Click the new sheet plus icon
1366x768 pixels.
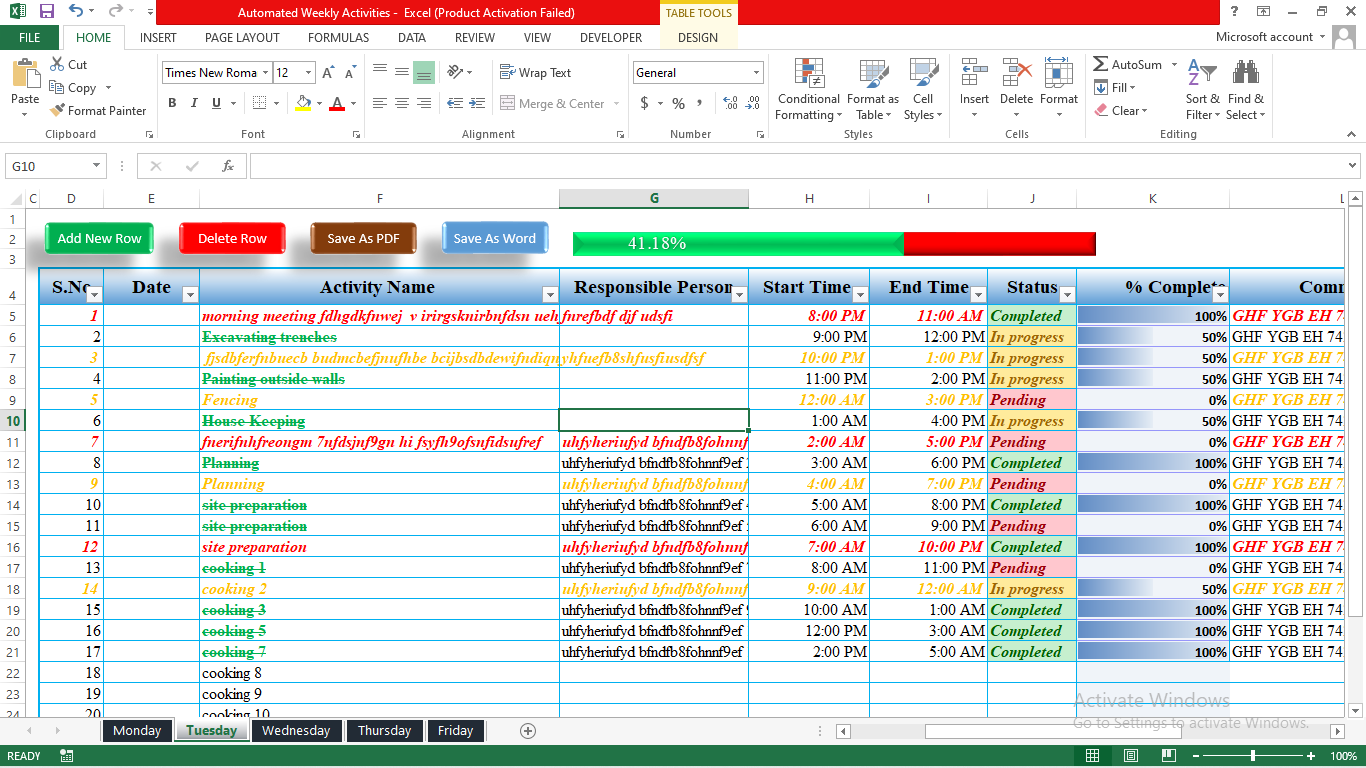click(528, 731)
